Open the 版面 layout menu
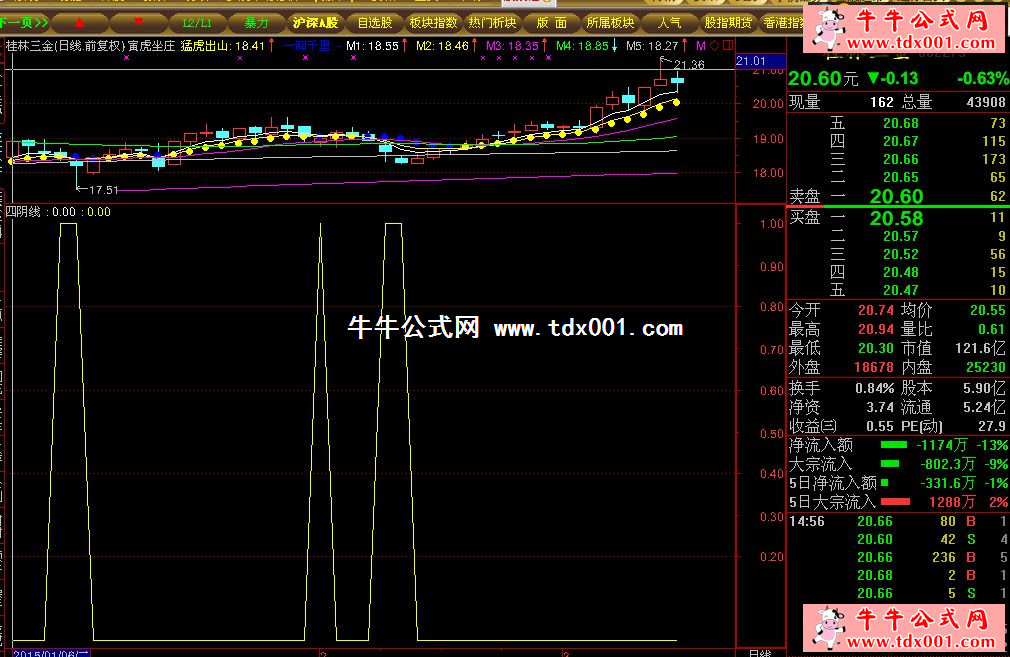1010x657 pixels. click(551, 22)
